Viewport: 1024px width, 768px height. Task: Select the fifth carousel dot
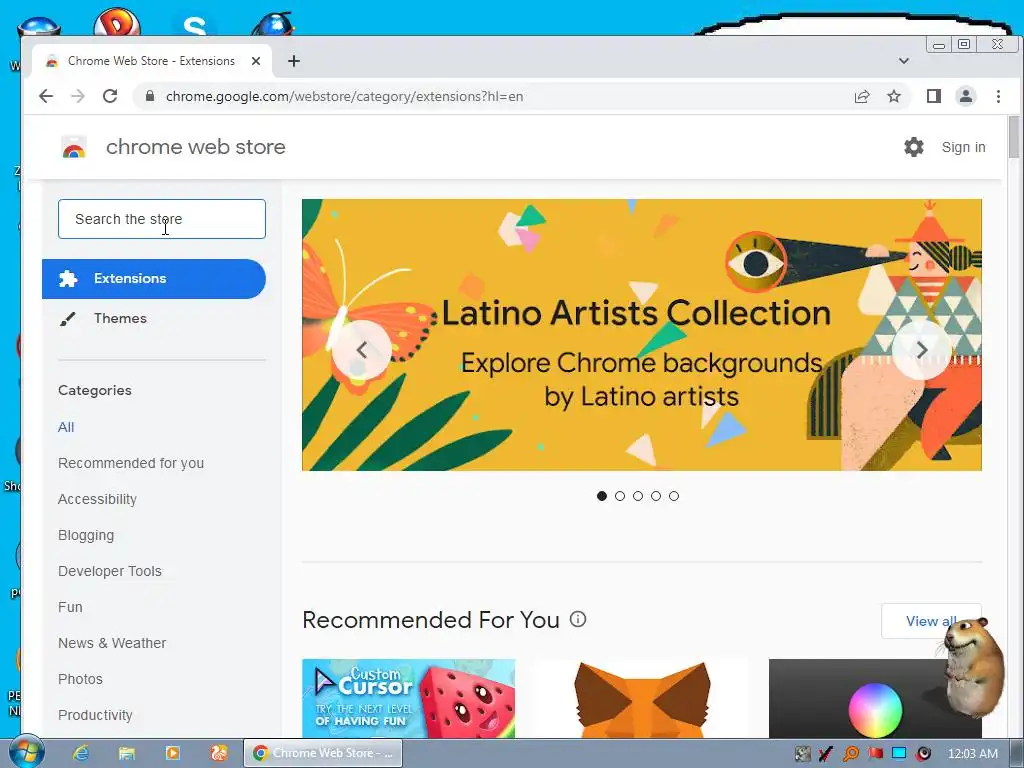pos(674,496)
